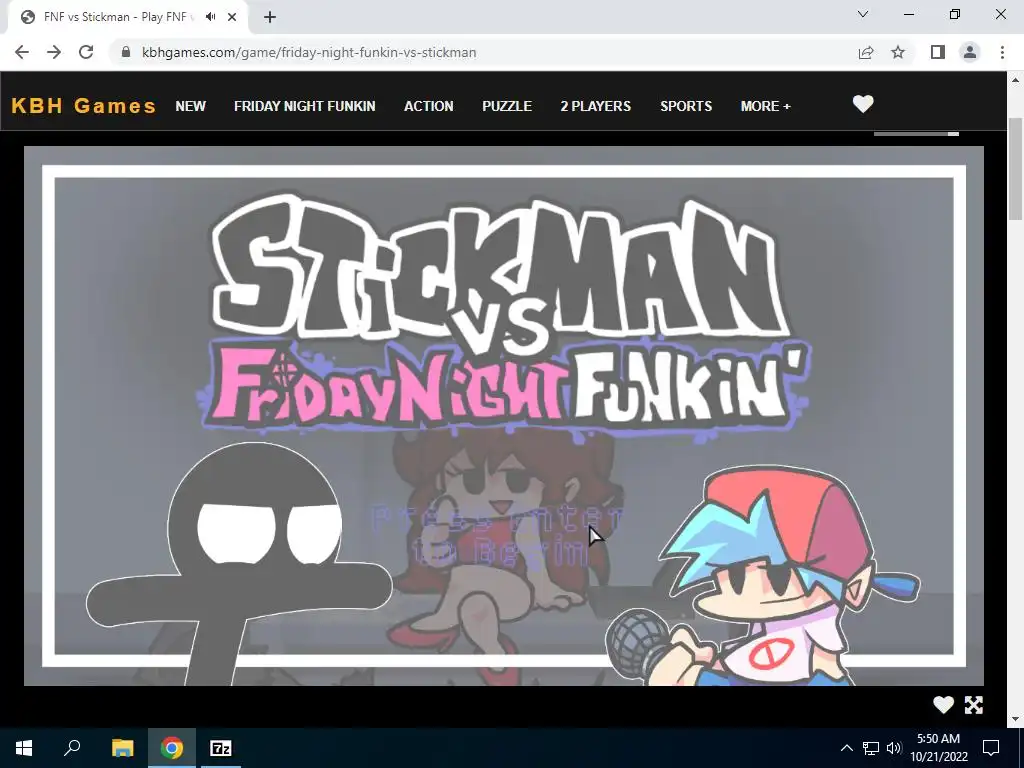Open the ACTION games category
This screenshot has height=768, width=1024.
(428, 106)
